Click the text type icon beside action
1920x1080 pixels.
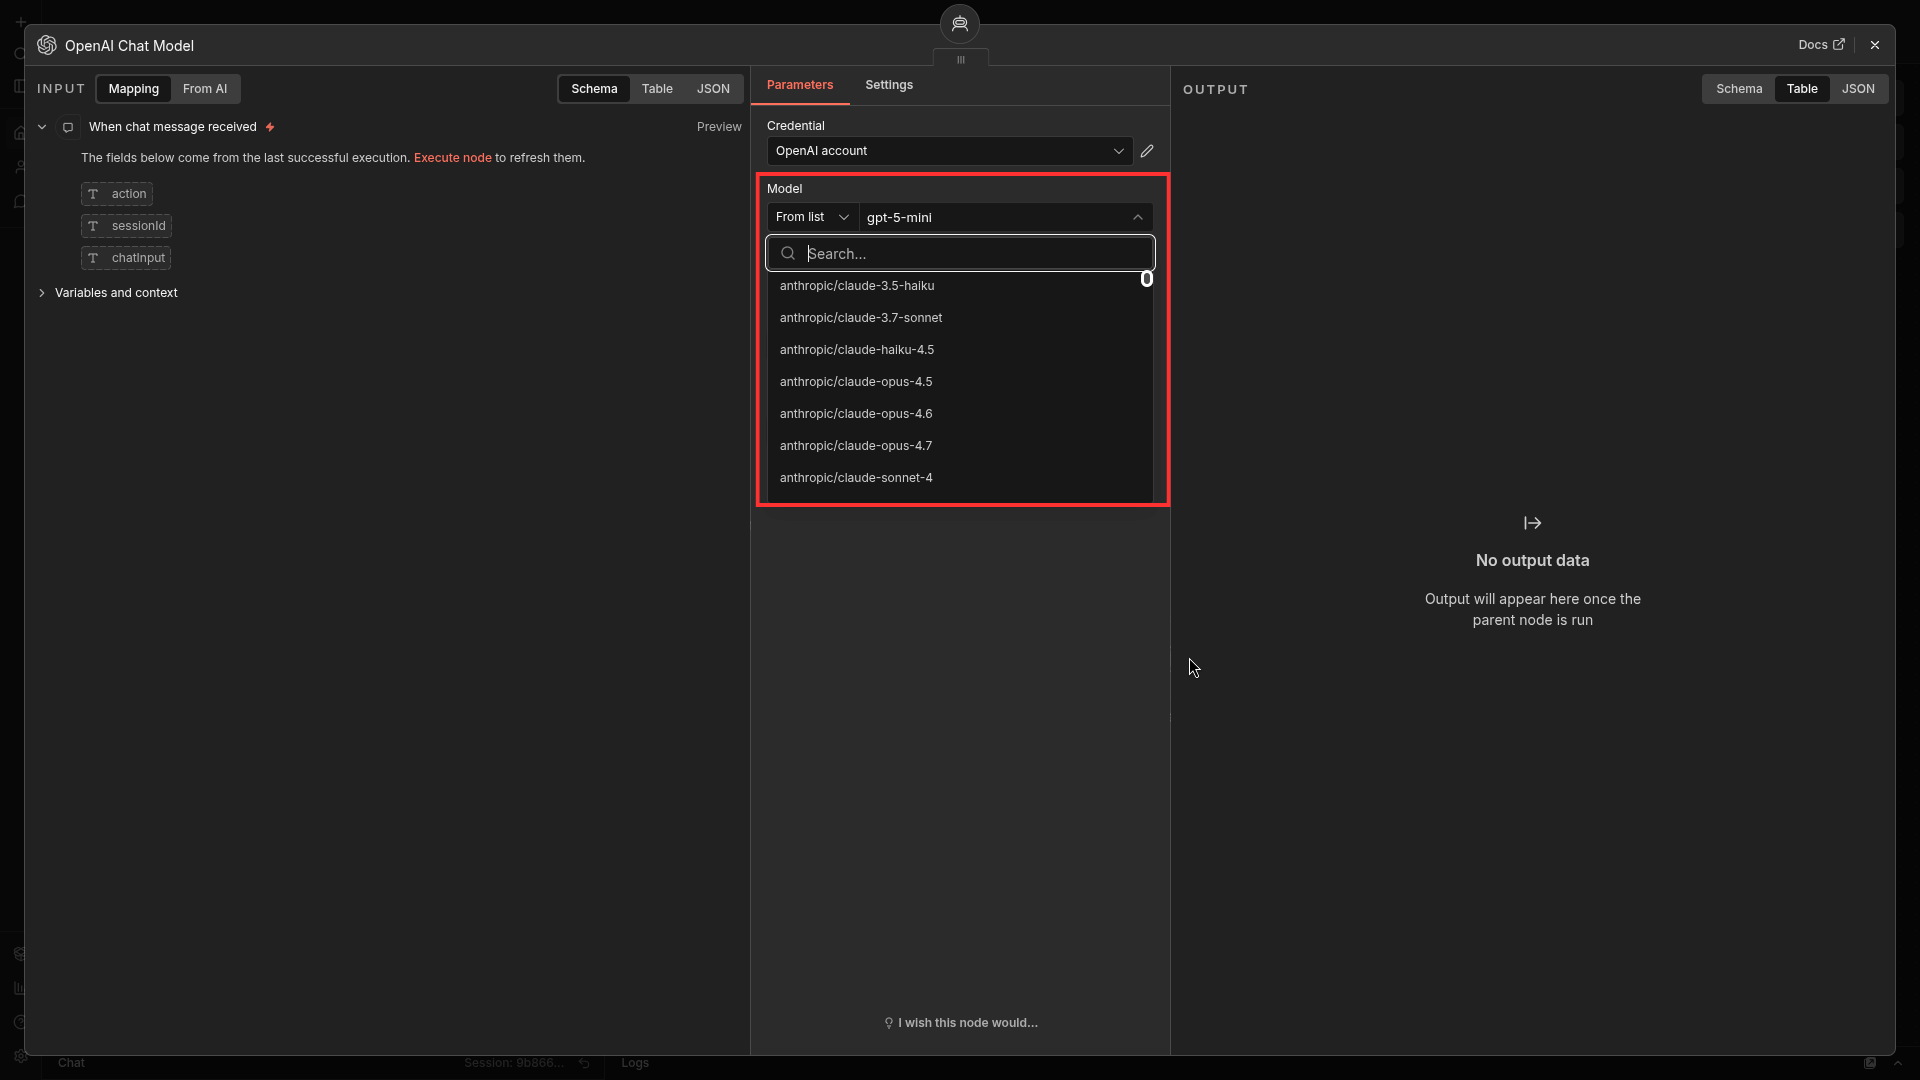(x=93, y=194)
